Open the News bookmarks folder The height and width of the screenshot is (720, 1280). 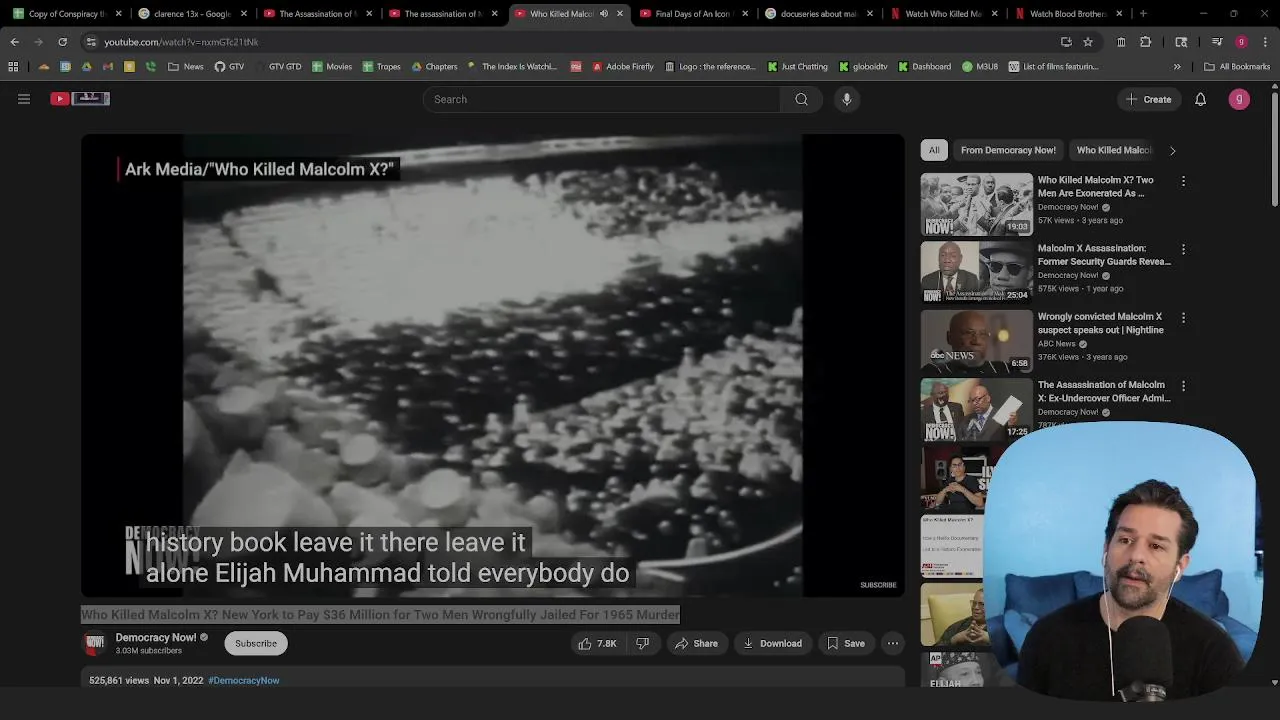pyautogui.click(x=186, y=67)
